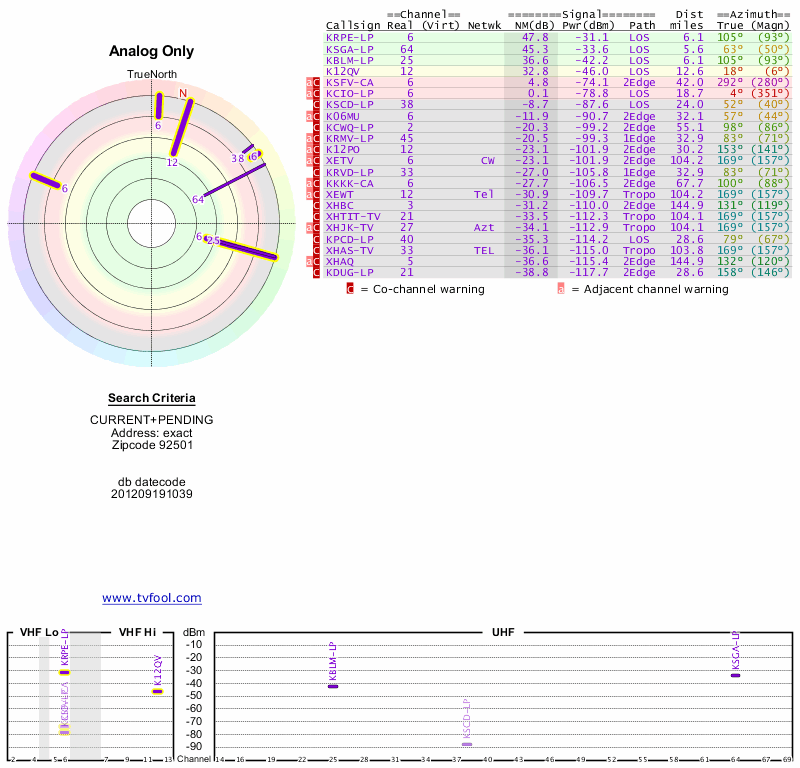Click the faded KSCD-LP marker in UHF chart
Image resolution: width=800 pixels, height=768 pixels.
pyautogui.click(x=467, y=744)
